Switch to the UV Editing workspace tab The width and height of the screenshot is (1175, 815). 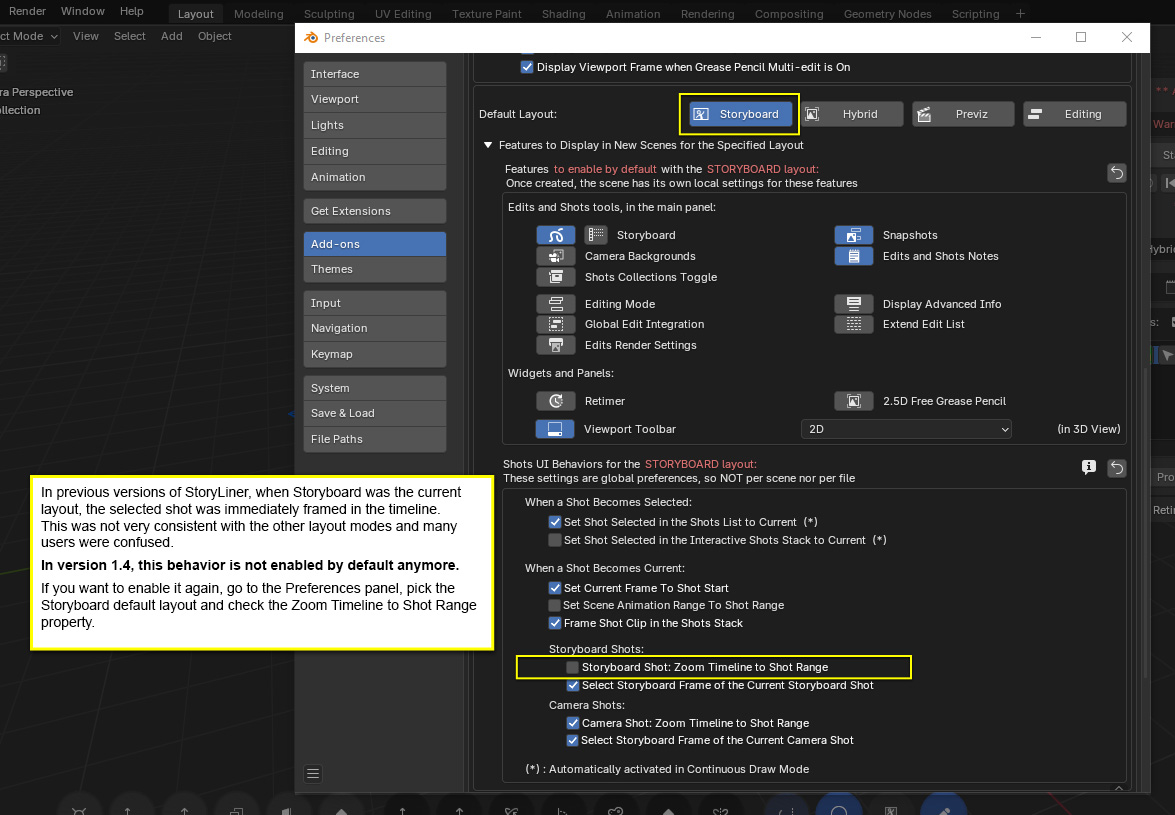[x=403, y=14]
